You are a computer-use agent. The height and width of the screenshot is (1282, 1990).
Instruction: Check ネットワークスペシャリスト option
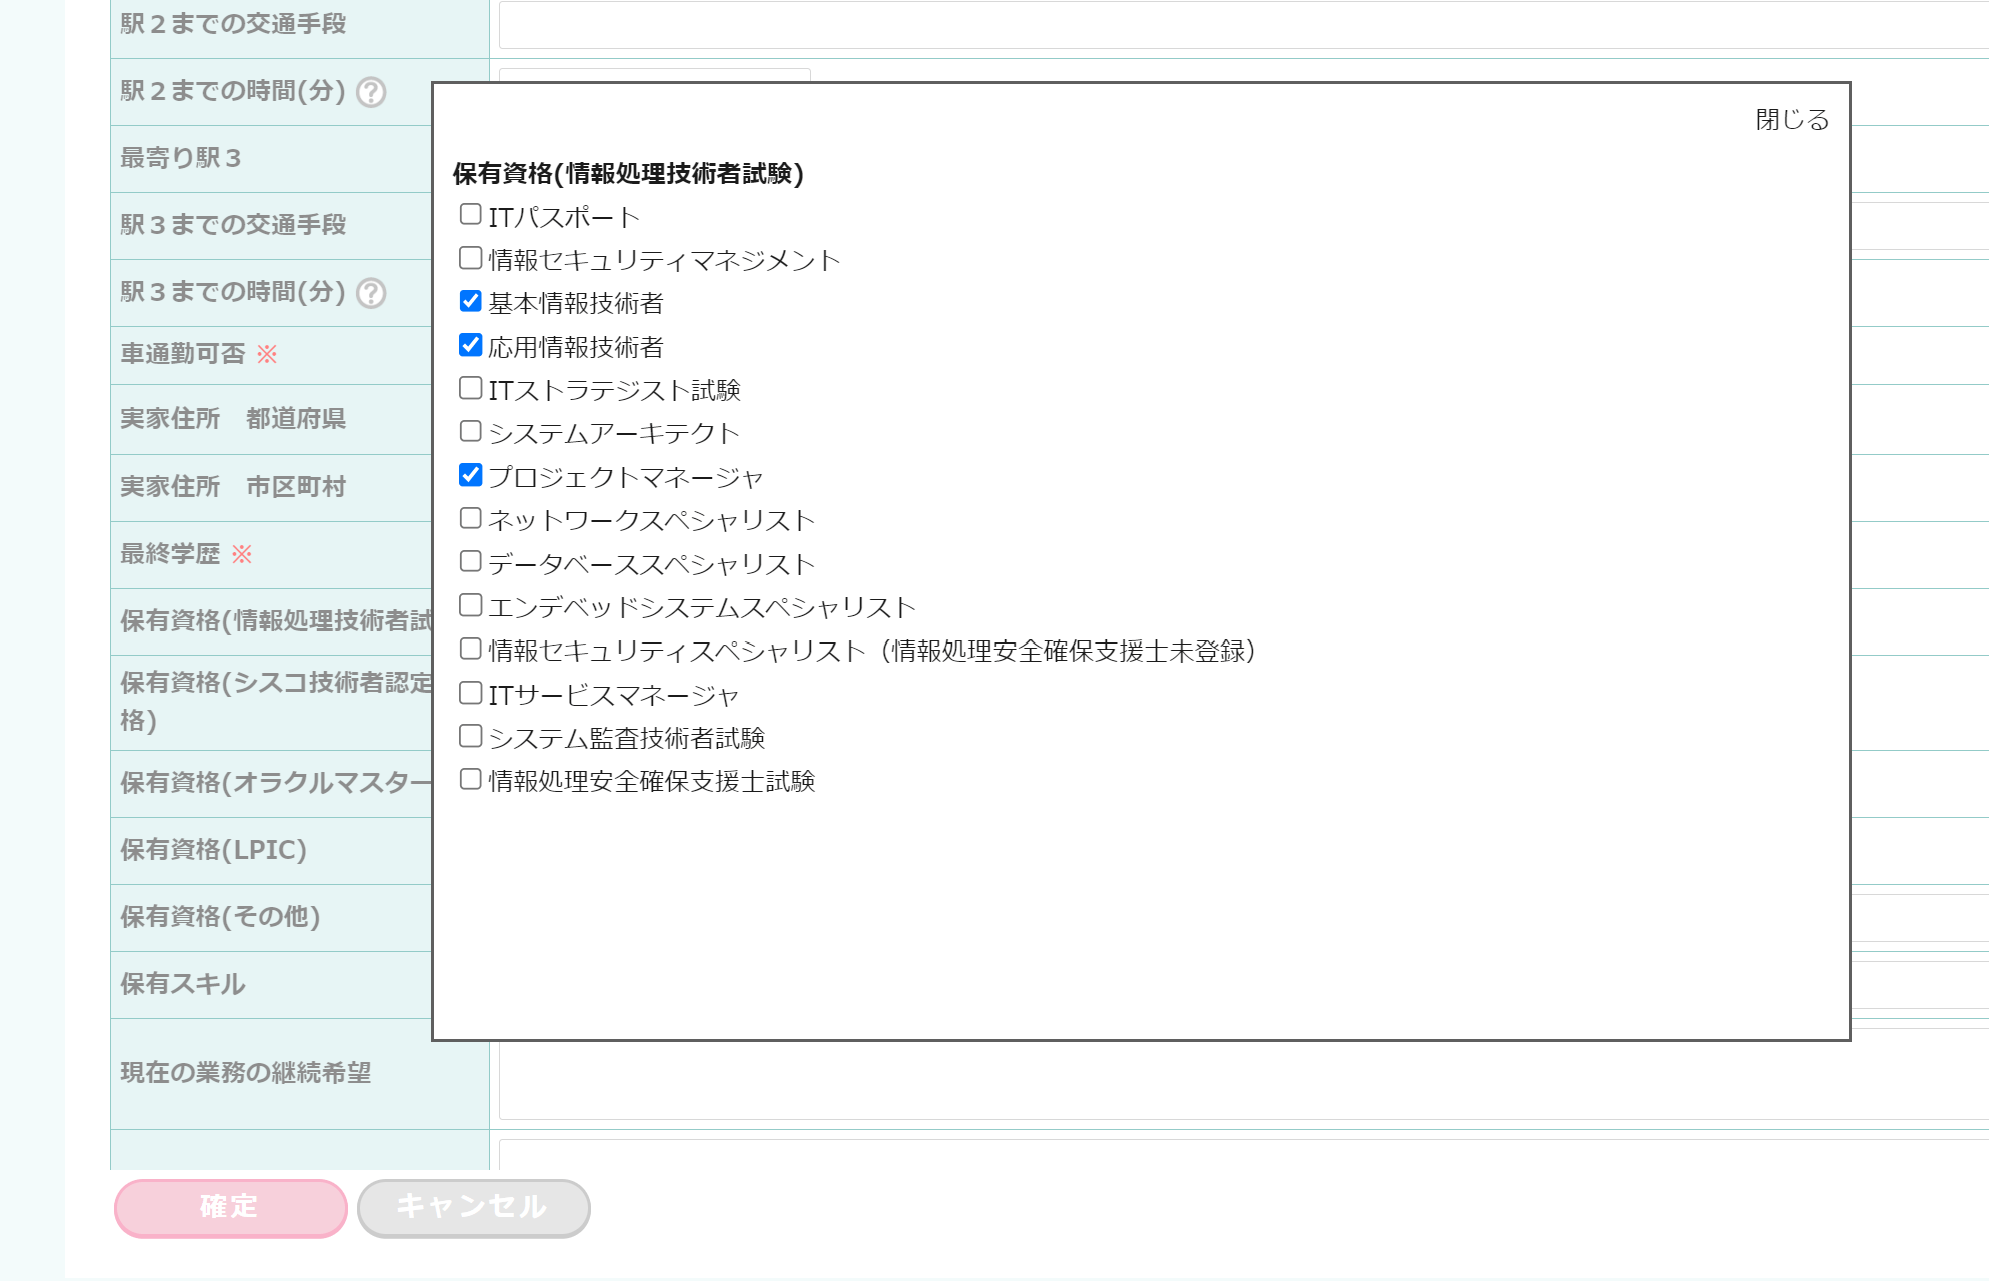tap(470, 518)
